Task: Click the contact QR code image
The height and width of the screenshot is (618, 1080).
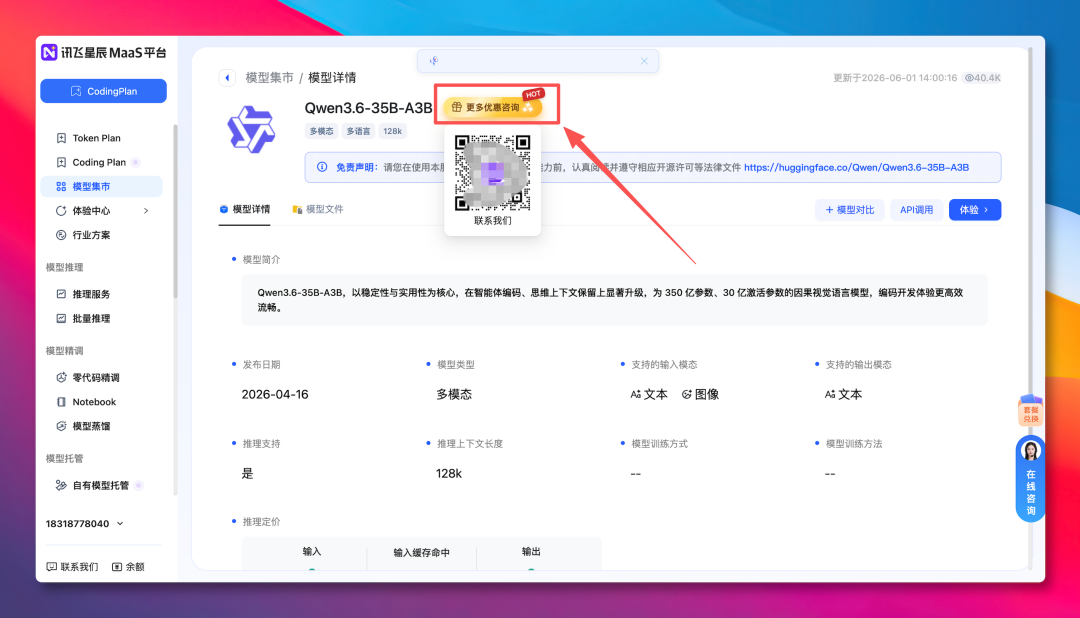Action: click(x=492, y=173)
